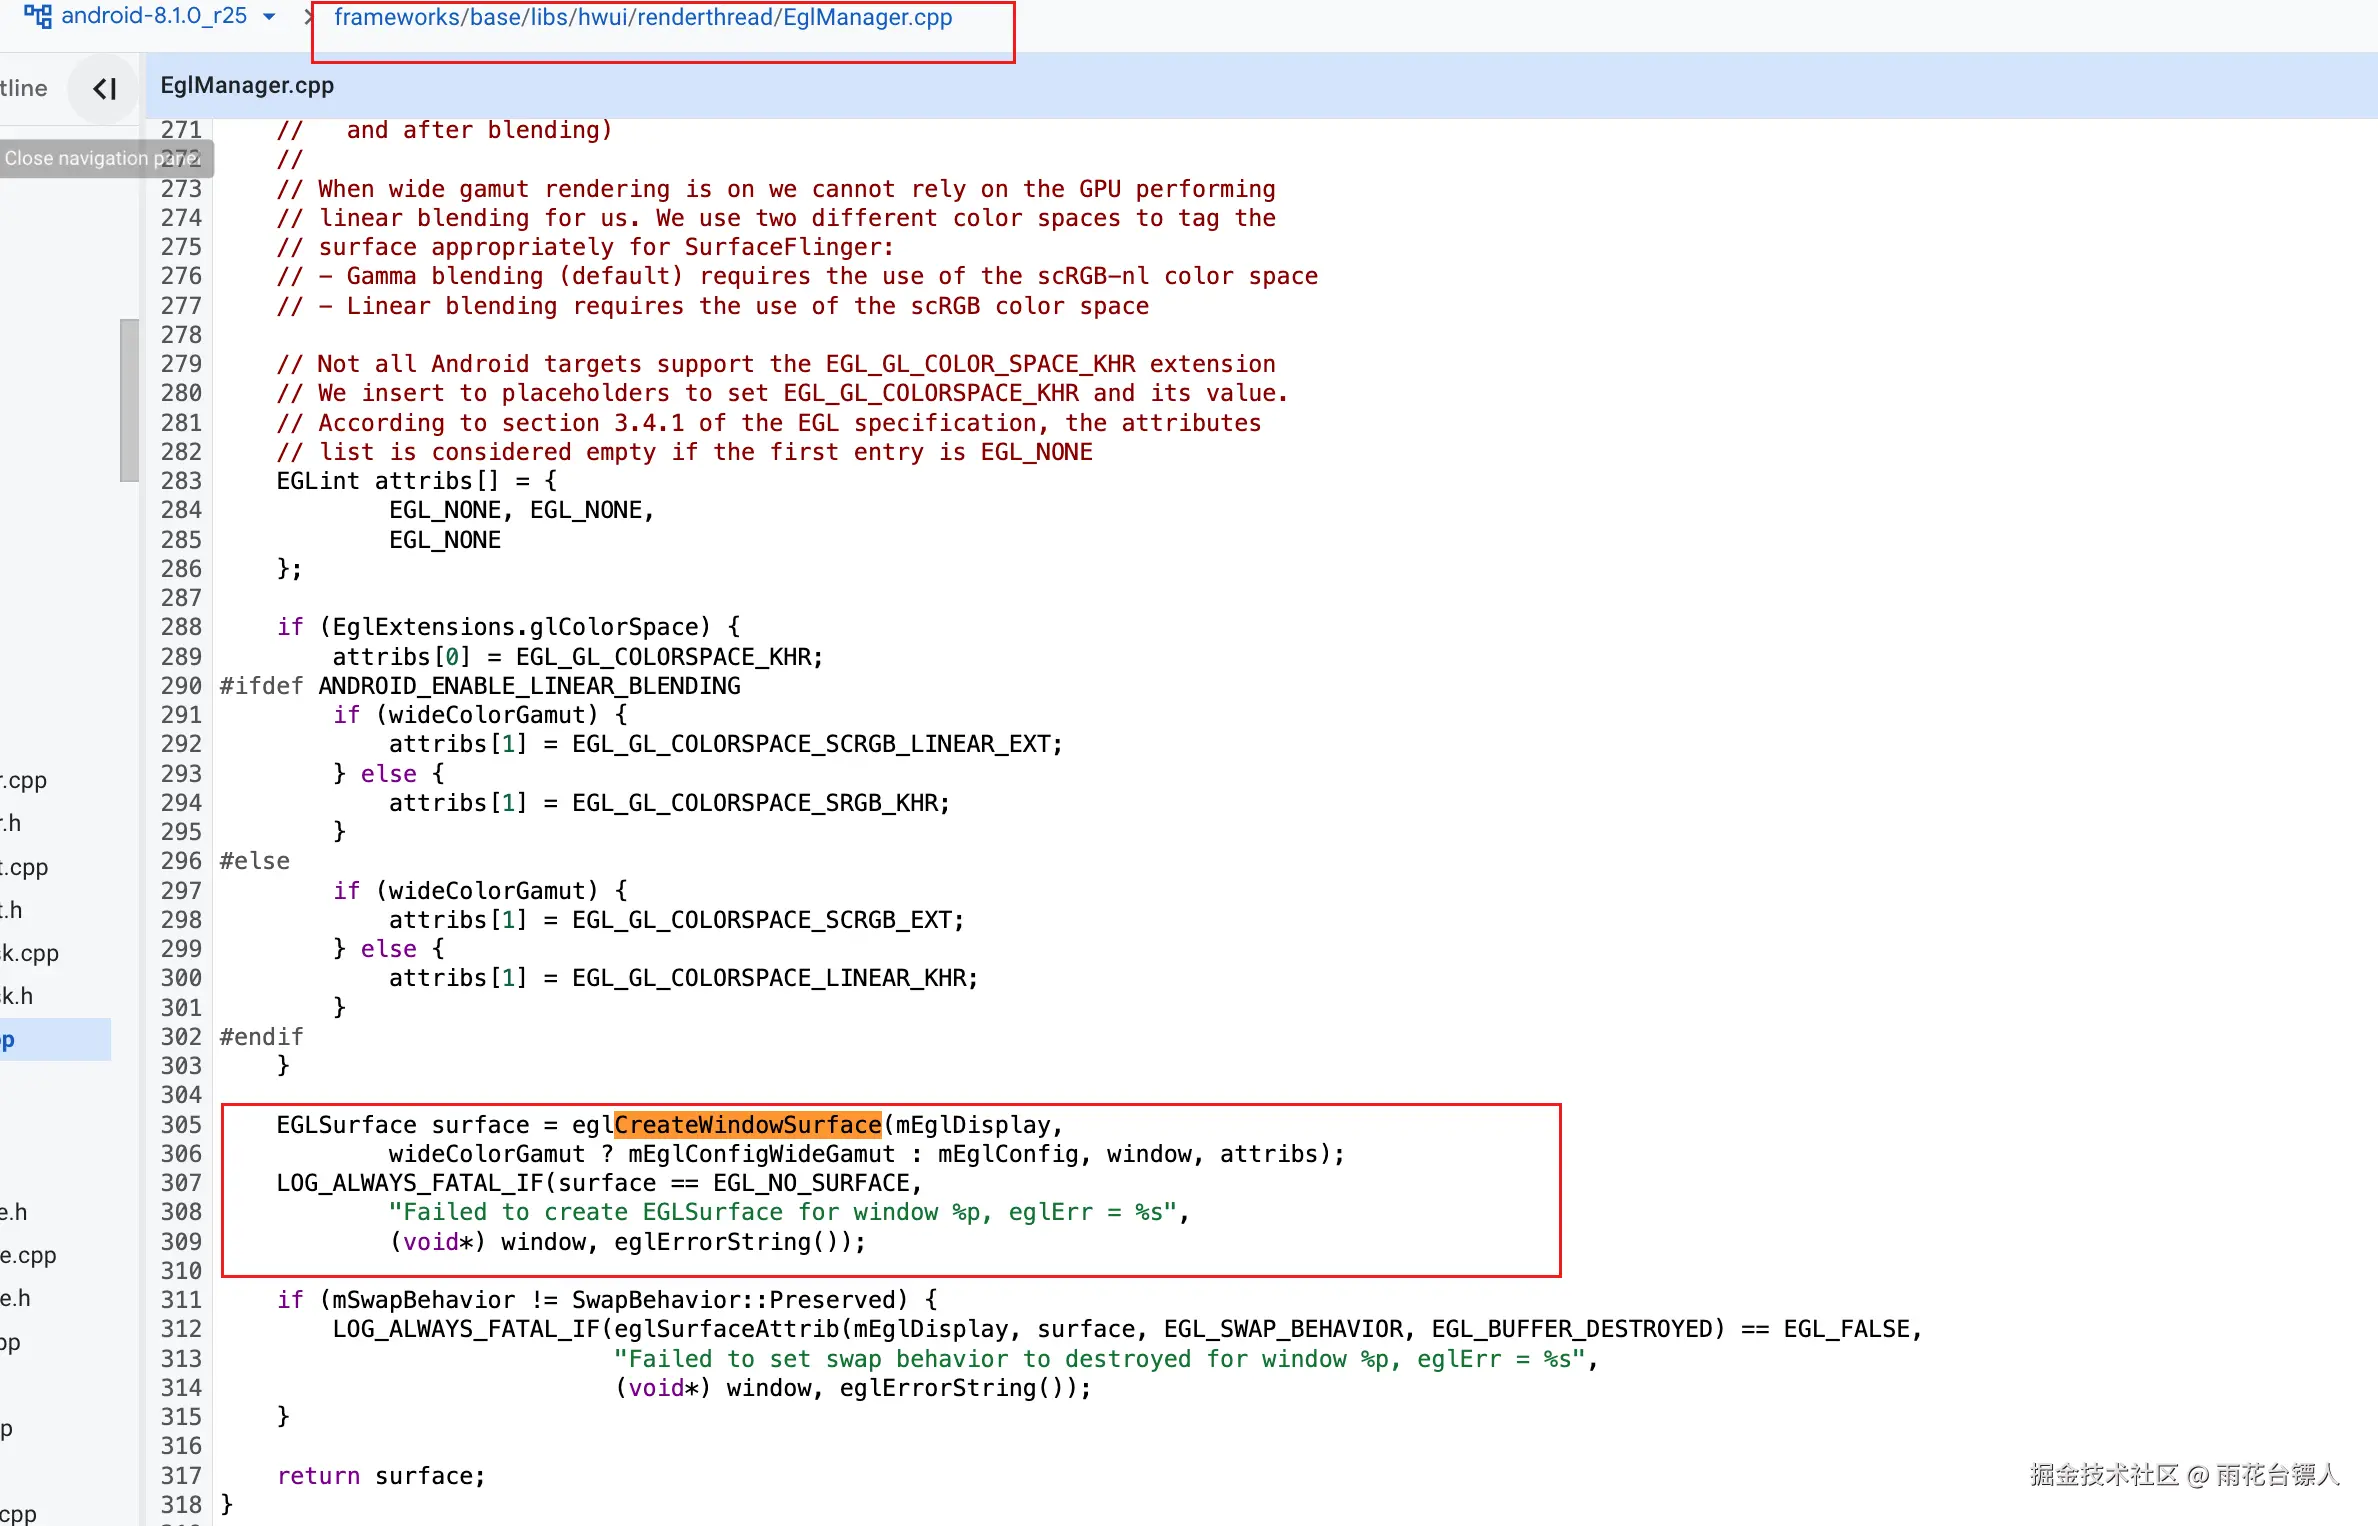Open 'renderthread' folder from breadcrumb
The width and height of the screenshot is (2378, 1526).
(705, 17)
